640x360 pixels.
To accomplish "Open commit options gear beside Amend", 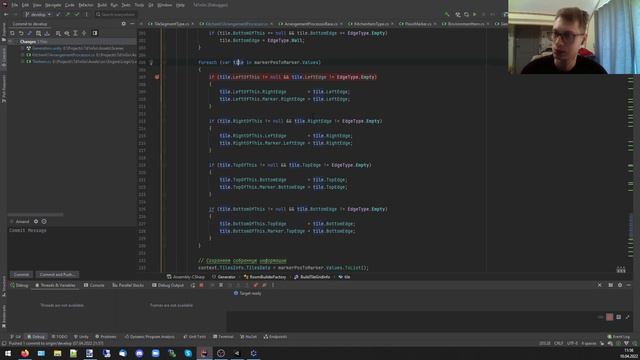I will click(x=36, y=221).
